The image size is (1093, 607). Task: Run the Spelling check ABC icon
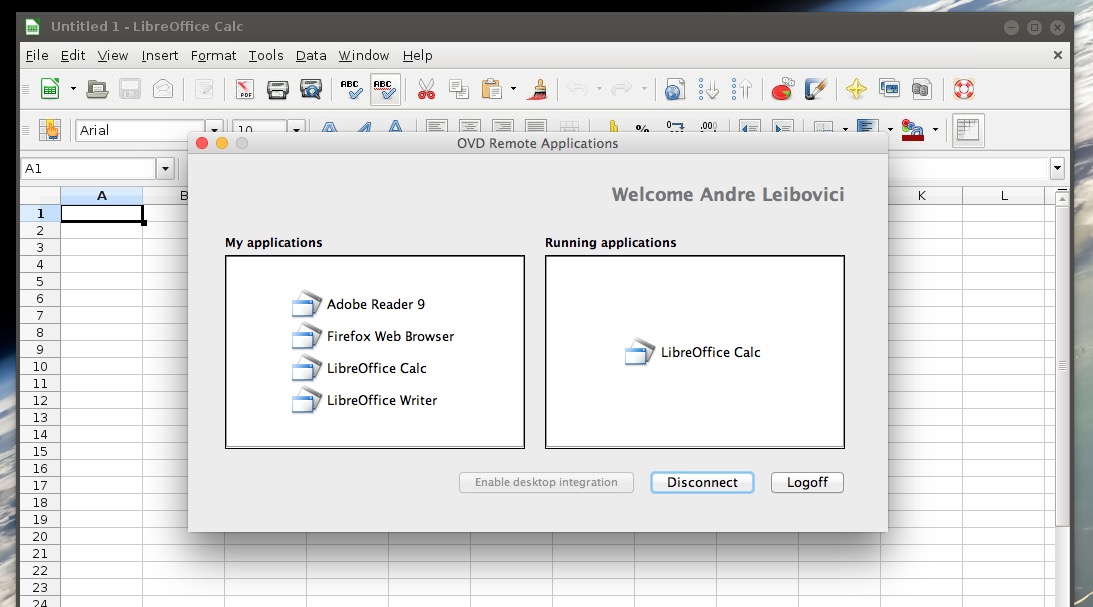tap(351, 89)
